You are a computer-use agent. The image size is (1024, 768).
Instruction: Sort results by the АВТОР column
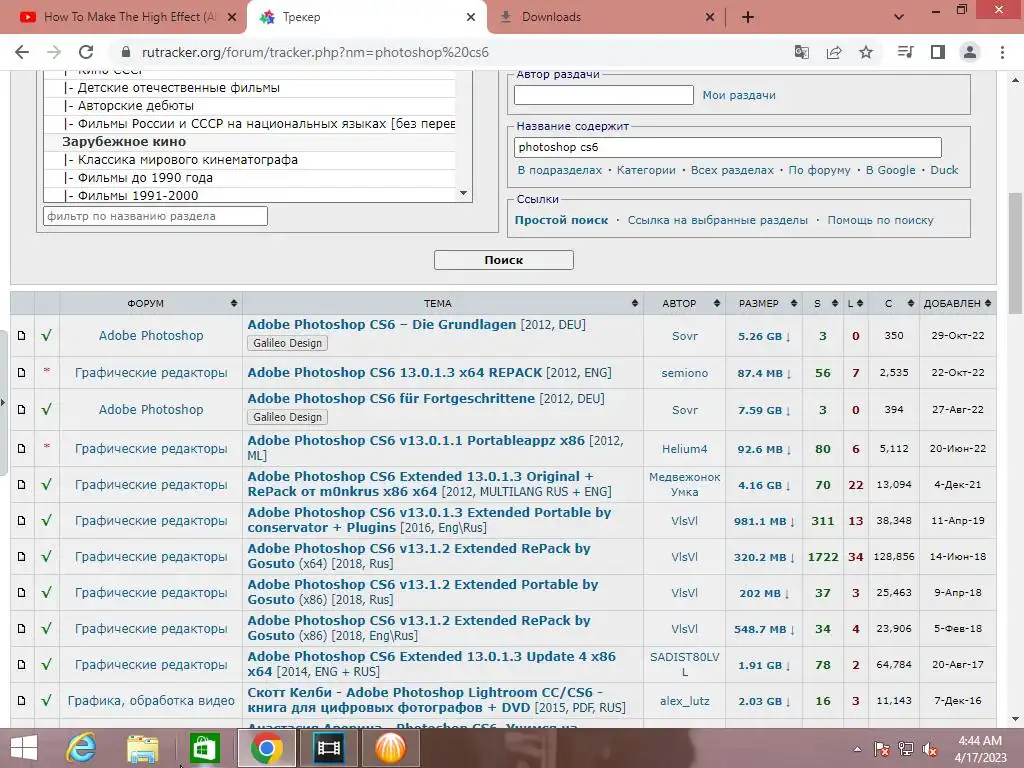tap(684, 303)
